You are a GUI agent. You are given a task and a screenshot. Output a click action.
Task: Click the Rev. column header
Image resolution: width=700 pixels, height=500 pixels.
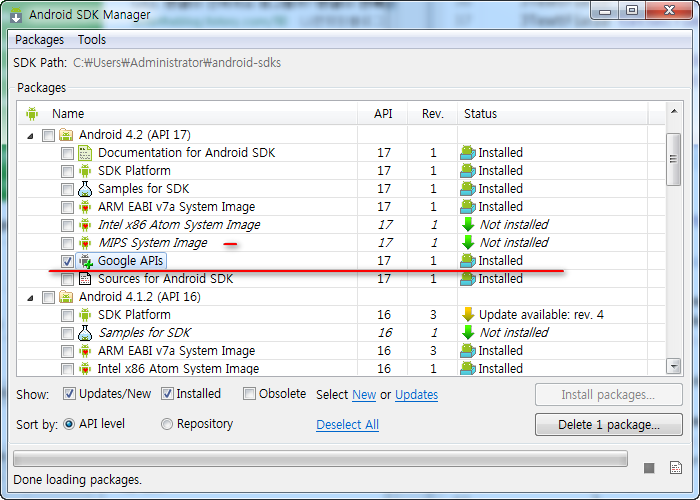point(433,114)
